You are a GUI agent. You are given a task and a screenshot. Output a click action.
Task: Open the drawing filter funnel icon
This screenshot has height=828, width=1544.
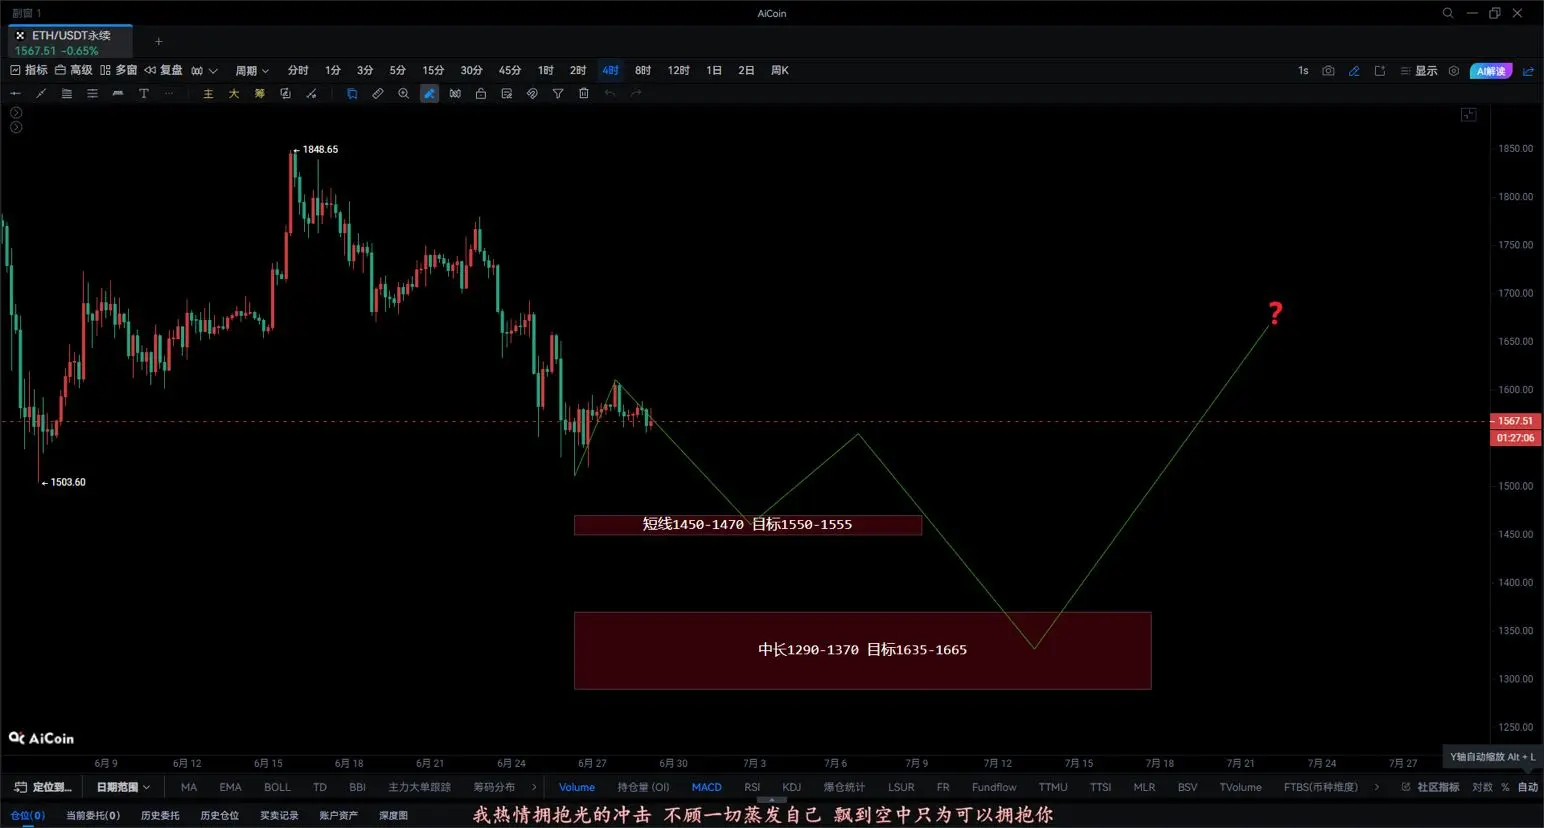click(558, 94)
